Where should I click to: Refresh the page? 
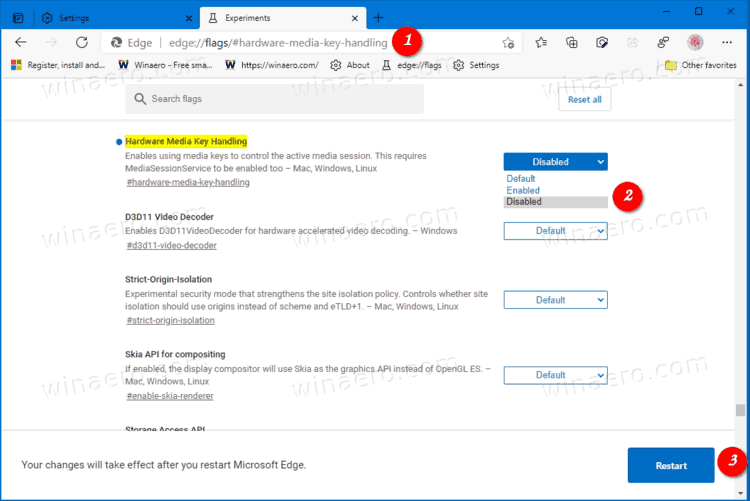coord(82,43)
